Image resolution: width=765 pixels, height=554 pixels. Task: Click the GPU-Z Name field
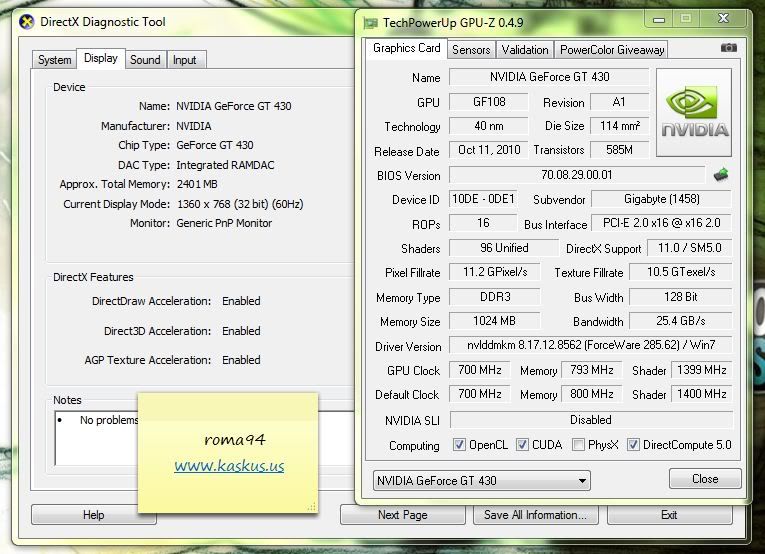click(x=549, y=77)
